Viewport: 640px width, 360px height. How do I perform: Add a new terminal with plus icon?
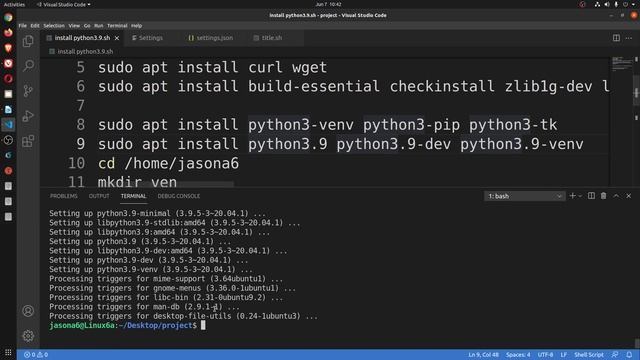coord(572,196)
